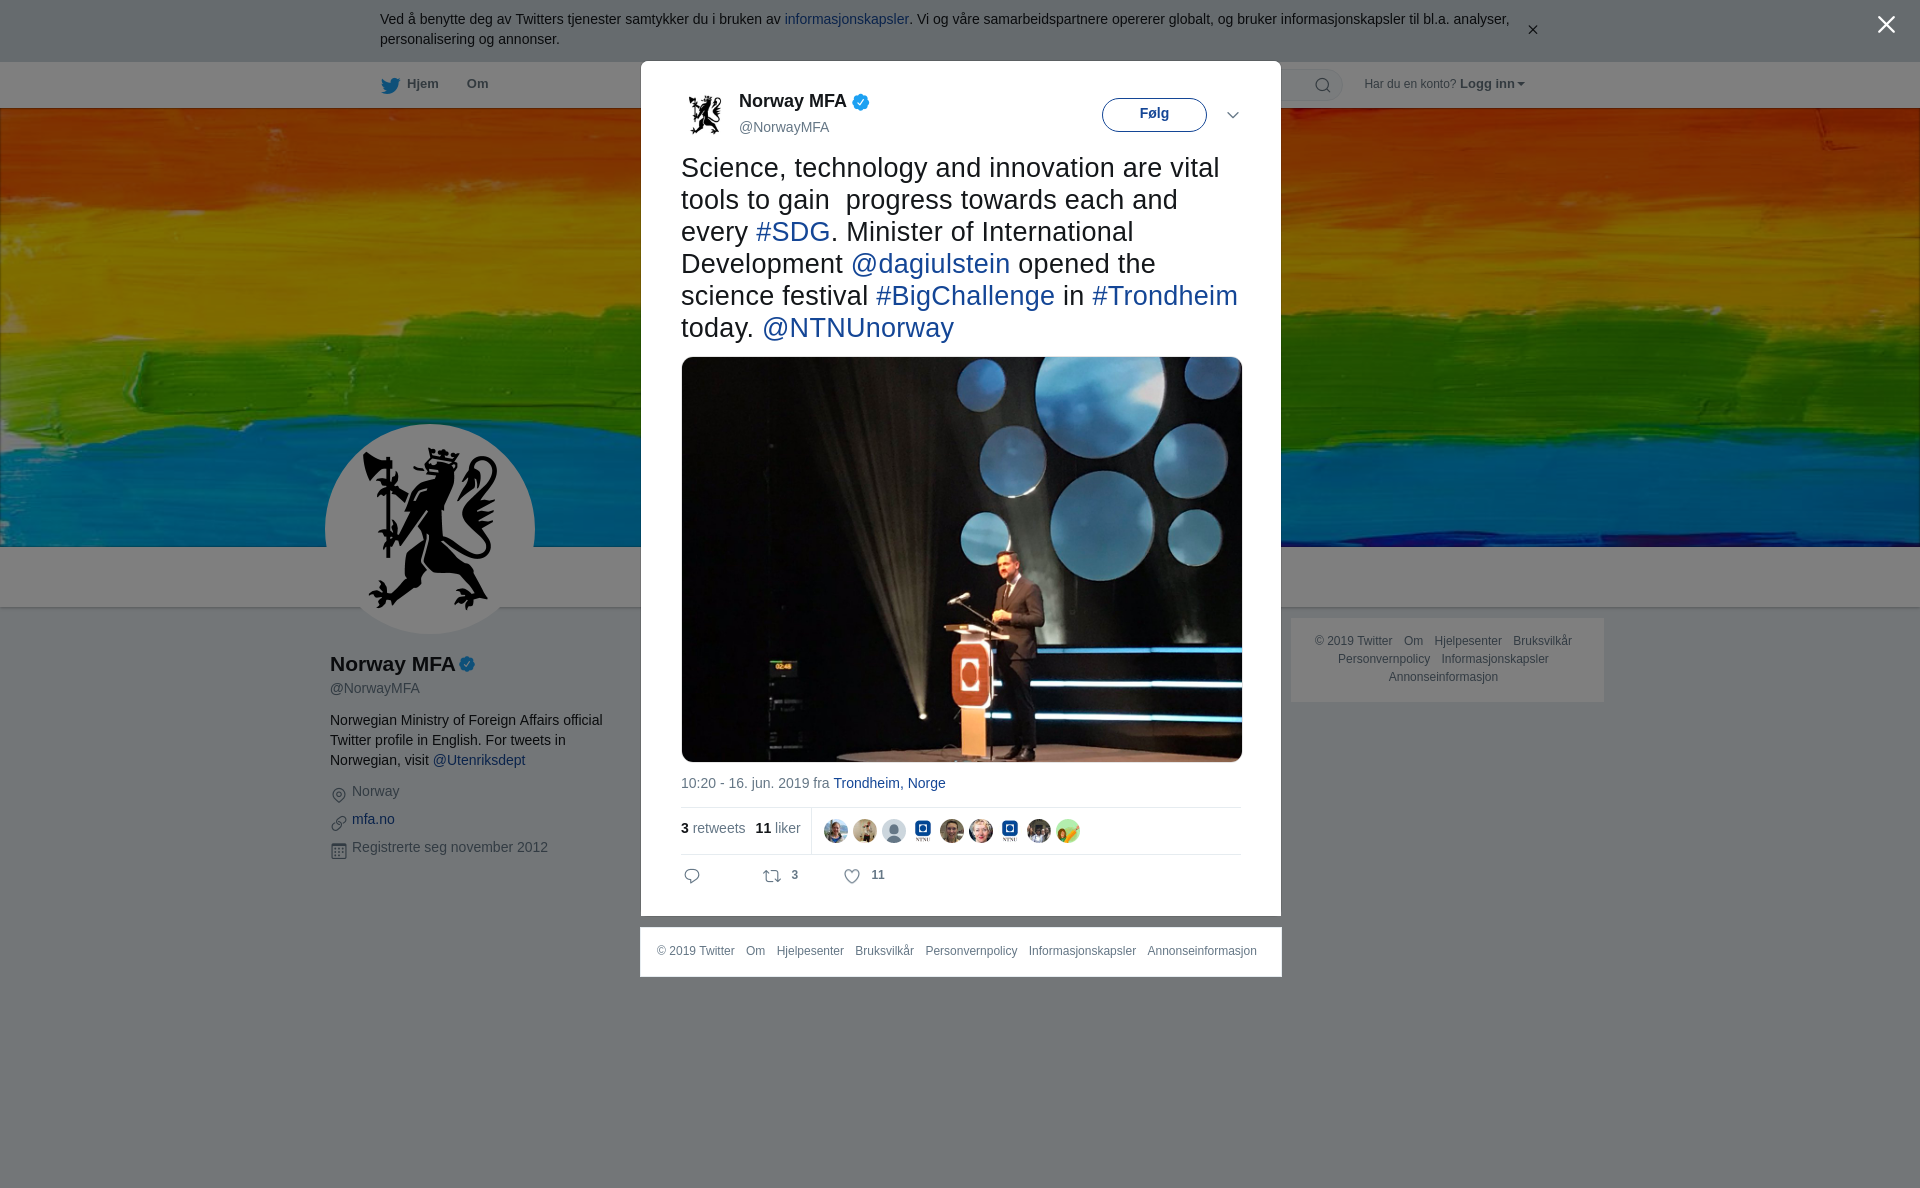This screenshot has width=1920, height=1188.
Task: Visit the mfa.no website link
Action: click(x=373, y=819)
